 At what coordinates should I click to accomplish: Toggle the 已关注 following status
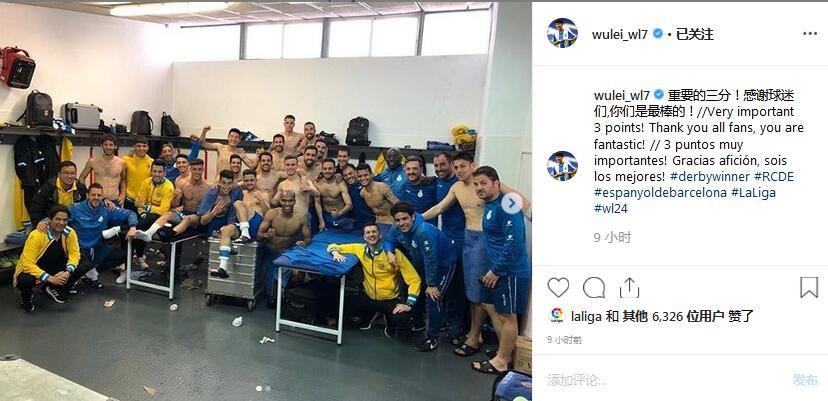[694, 34]
